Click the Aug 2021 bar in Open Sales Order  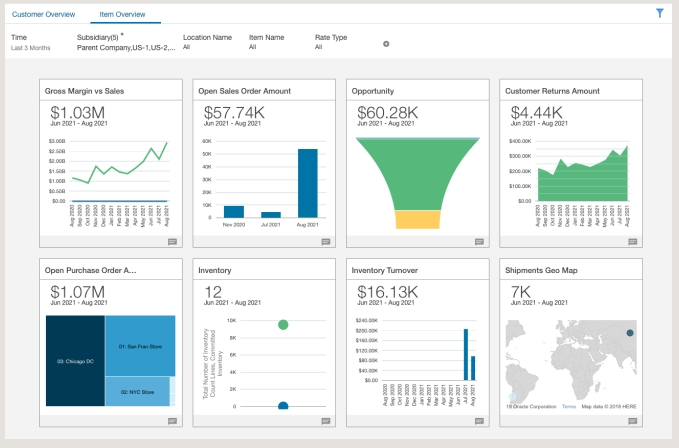click(x=307, y=183)
